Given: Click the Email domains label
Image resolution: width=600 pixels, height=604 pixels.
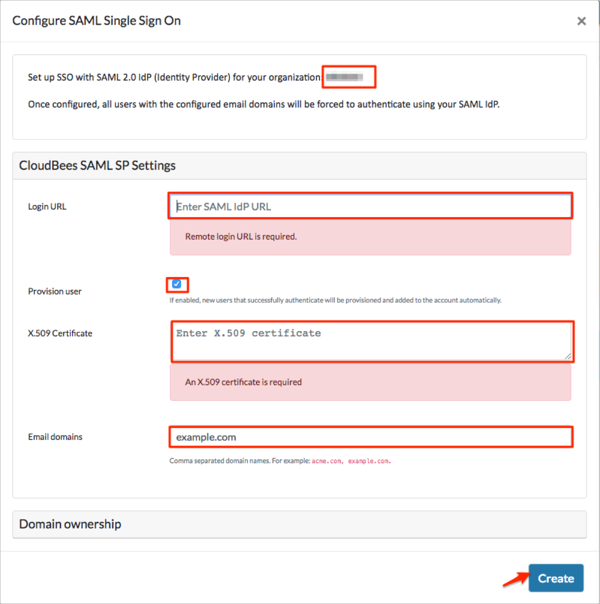Looking at the screenshot, I should coord(56,437).
